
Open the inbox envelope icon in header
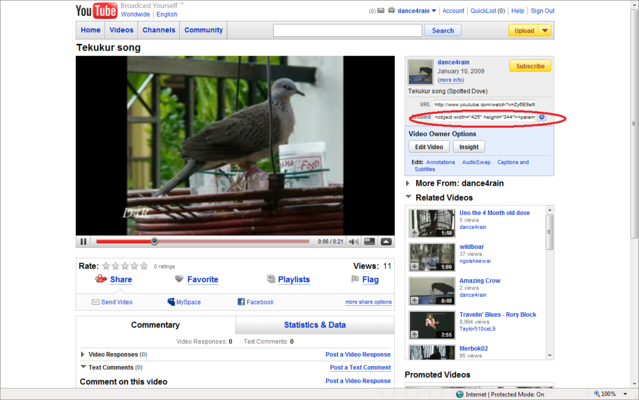coord(381,11)
